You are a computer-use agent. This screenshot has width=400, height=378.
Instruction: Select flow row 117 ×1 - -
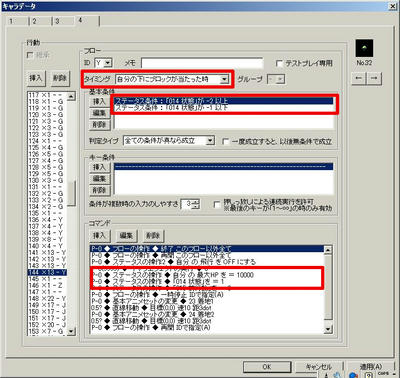point(47,95)
